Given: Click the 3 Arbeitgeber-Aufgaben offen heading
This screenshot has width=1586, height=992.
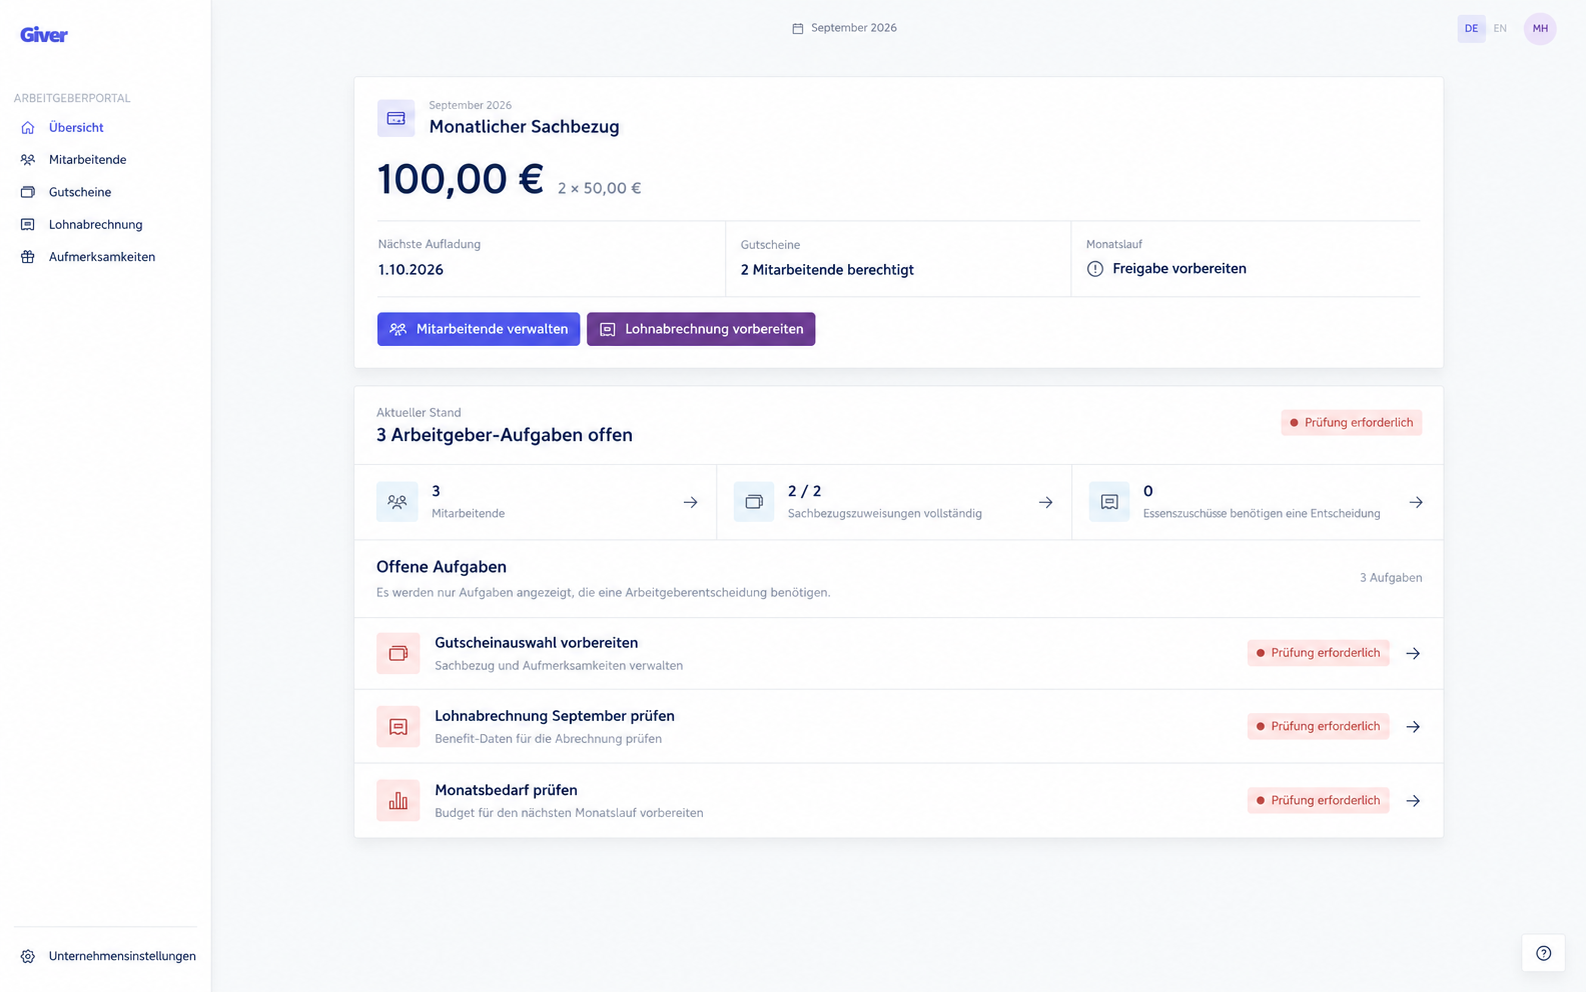Looking at the screenshot, I should click(504, 435).
